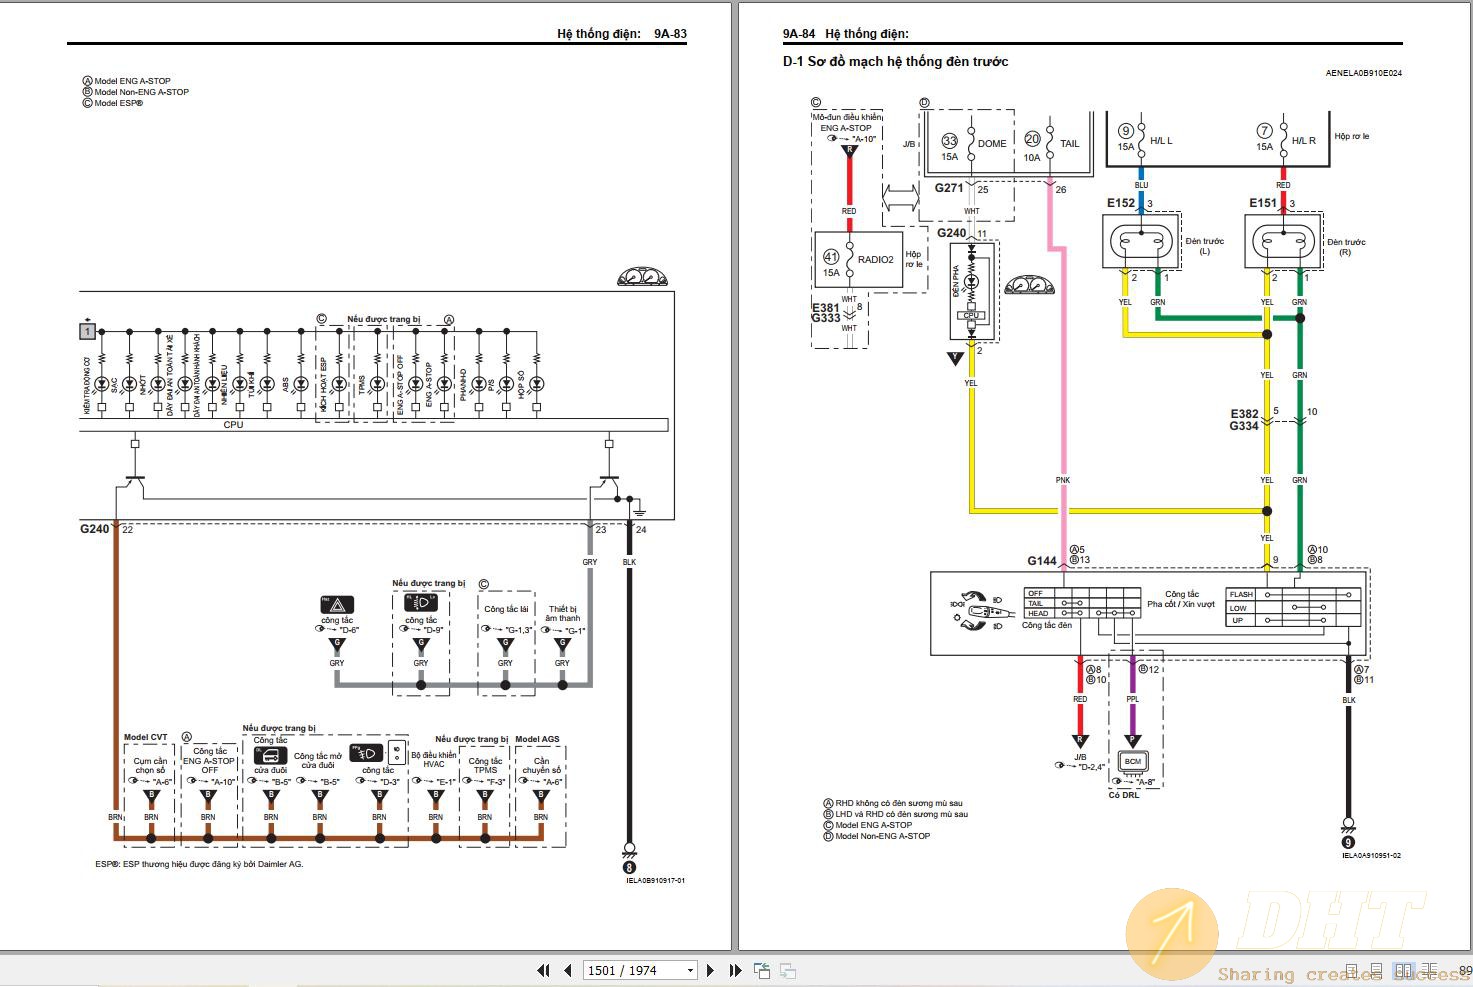Select two-page continuous scrolling view icon
Image resolution: width=1473 pixels, height=987 pixels.
(1430, 971)
